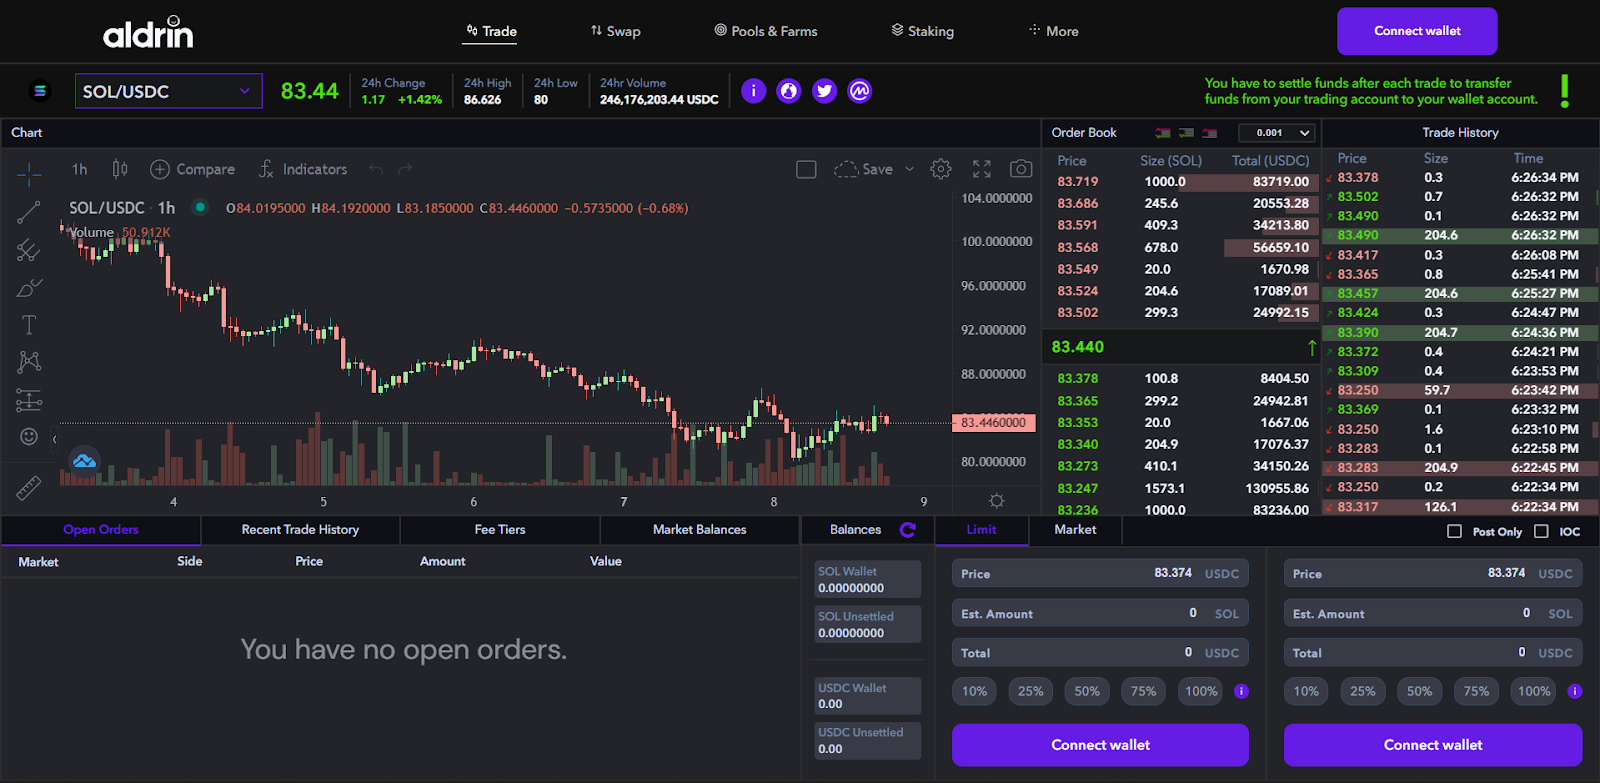
Task: Select the text annotation tool
Action: tap(29, 325)
